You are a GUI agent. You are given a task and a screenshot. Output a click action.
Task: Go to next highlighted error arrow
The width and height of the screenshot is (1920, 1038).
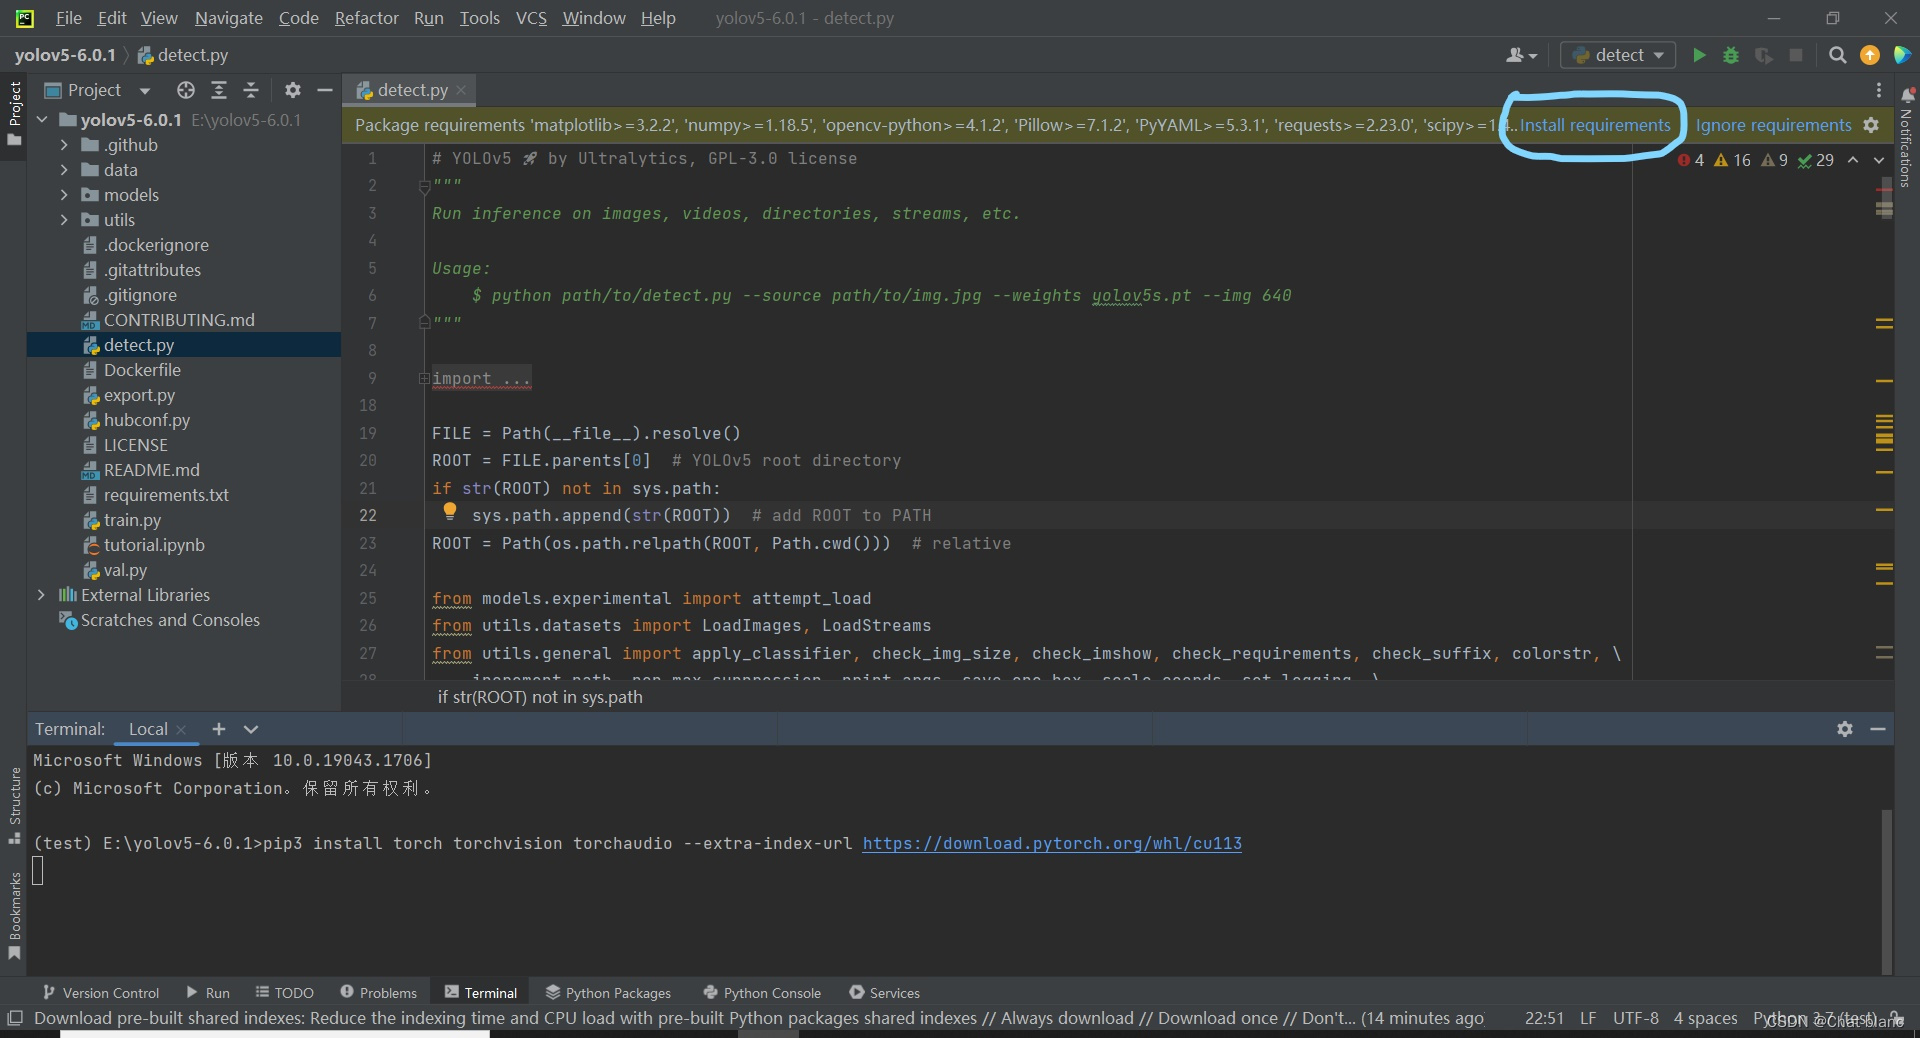tap(1879, 160)
